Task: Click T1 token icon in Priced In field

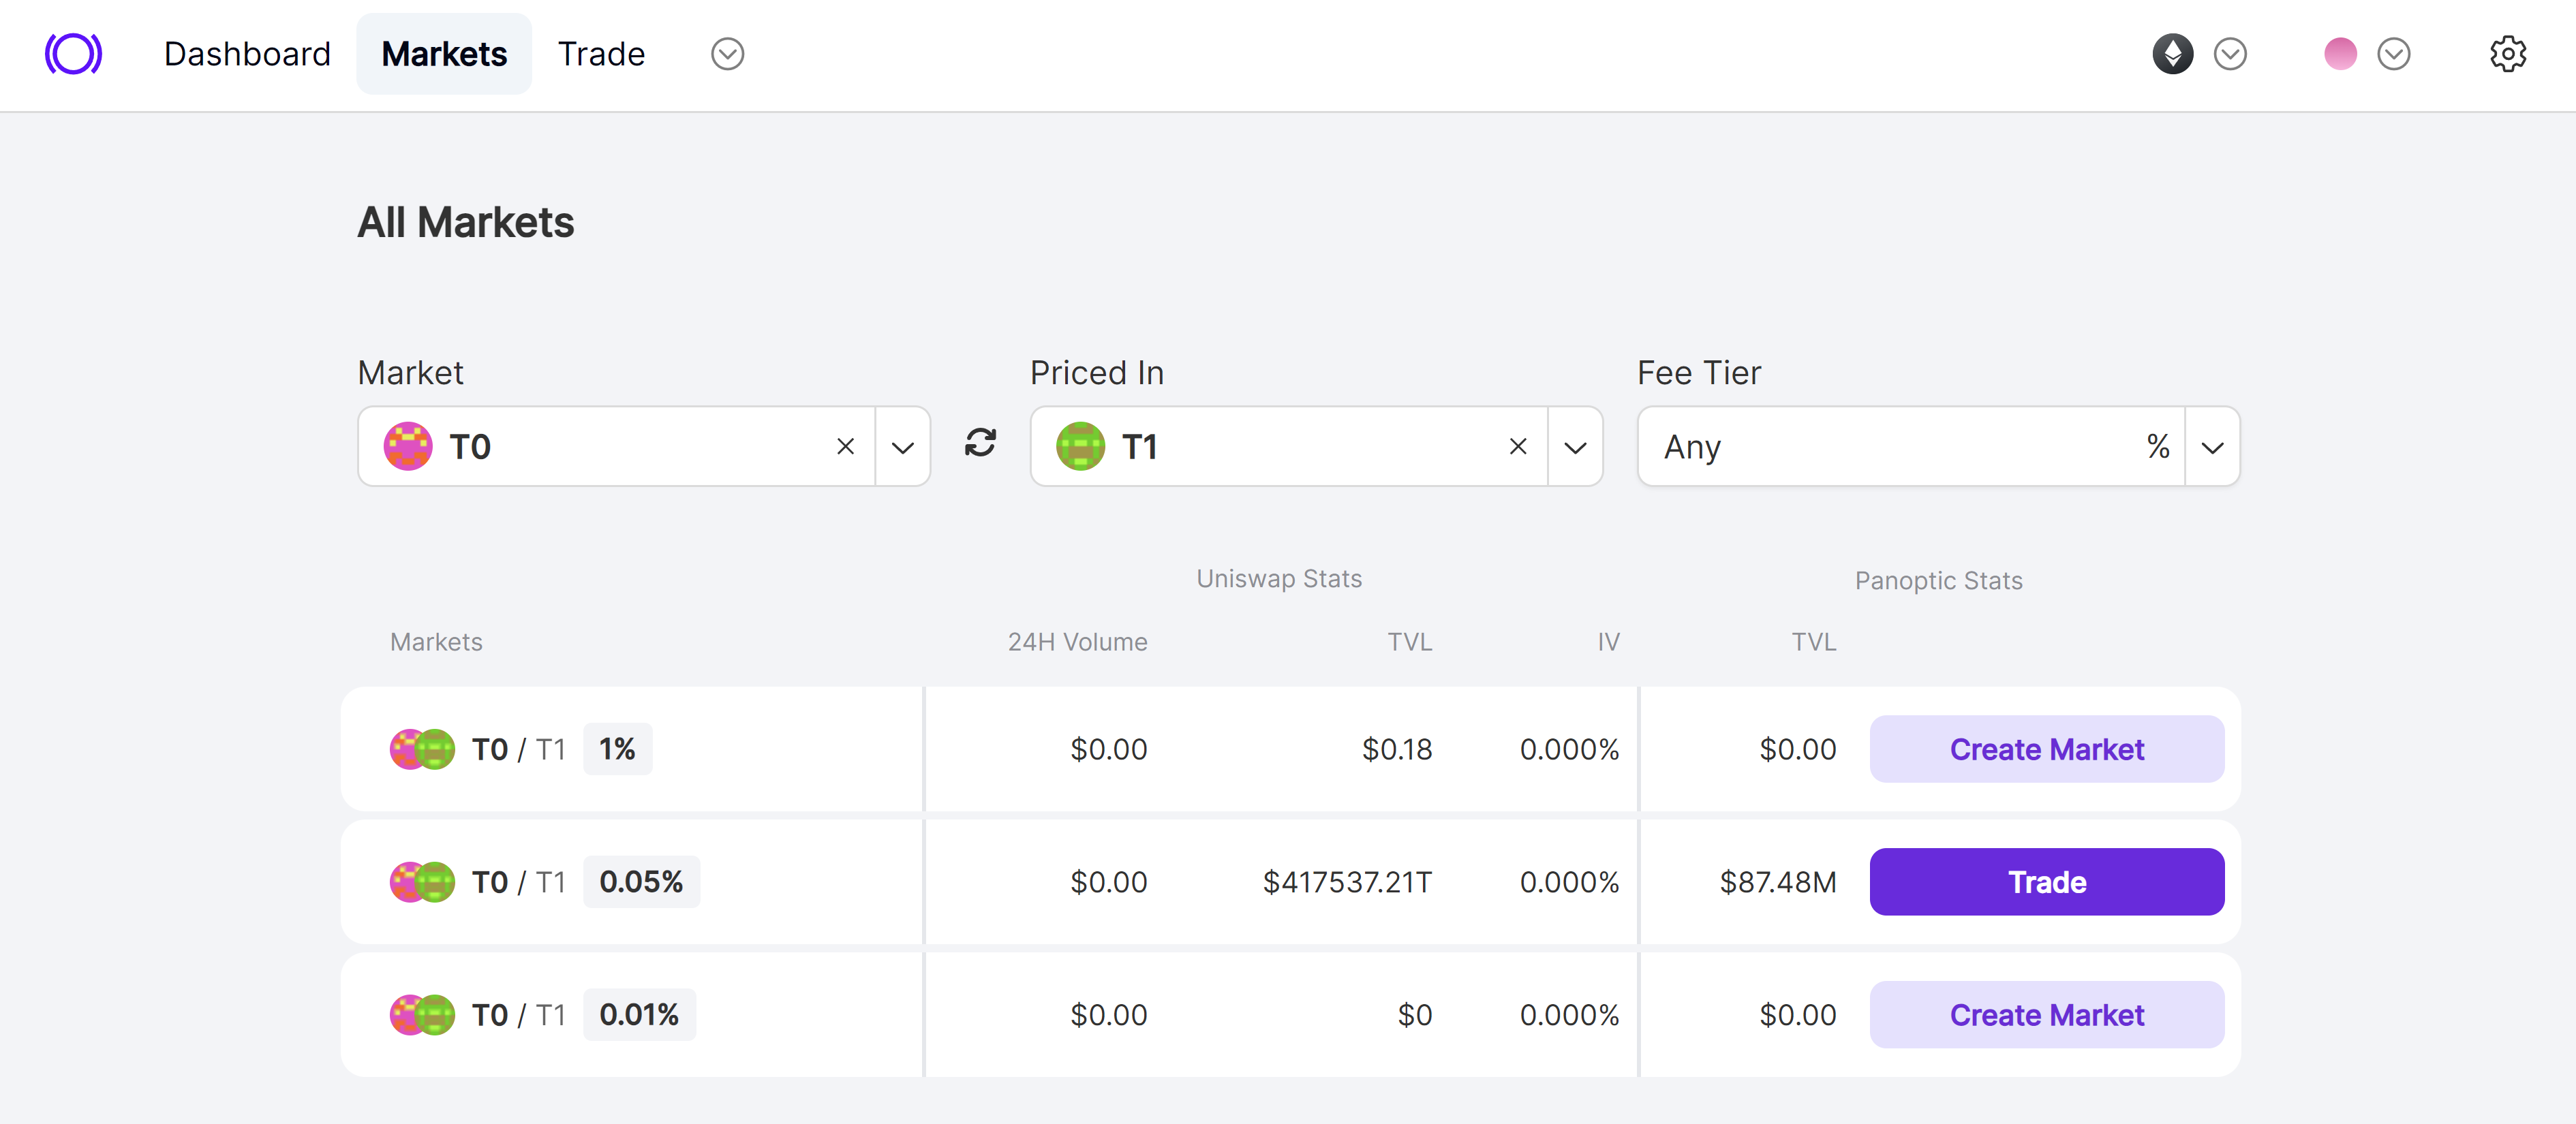Action: [x=1080, y=447]
